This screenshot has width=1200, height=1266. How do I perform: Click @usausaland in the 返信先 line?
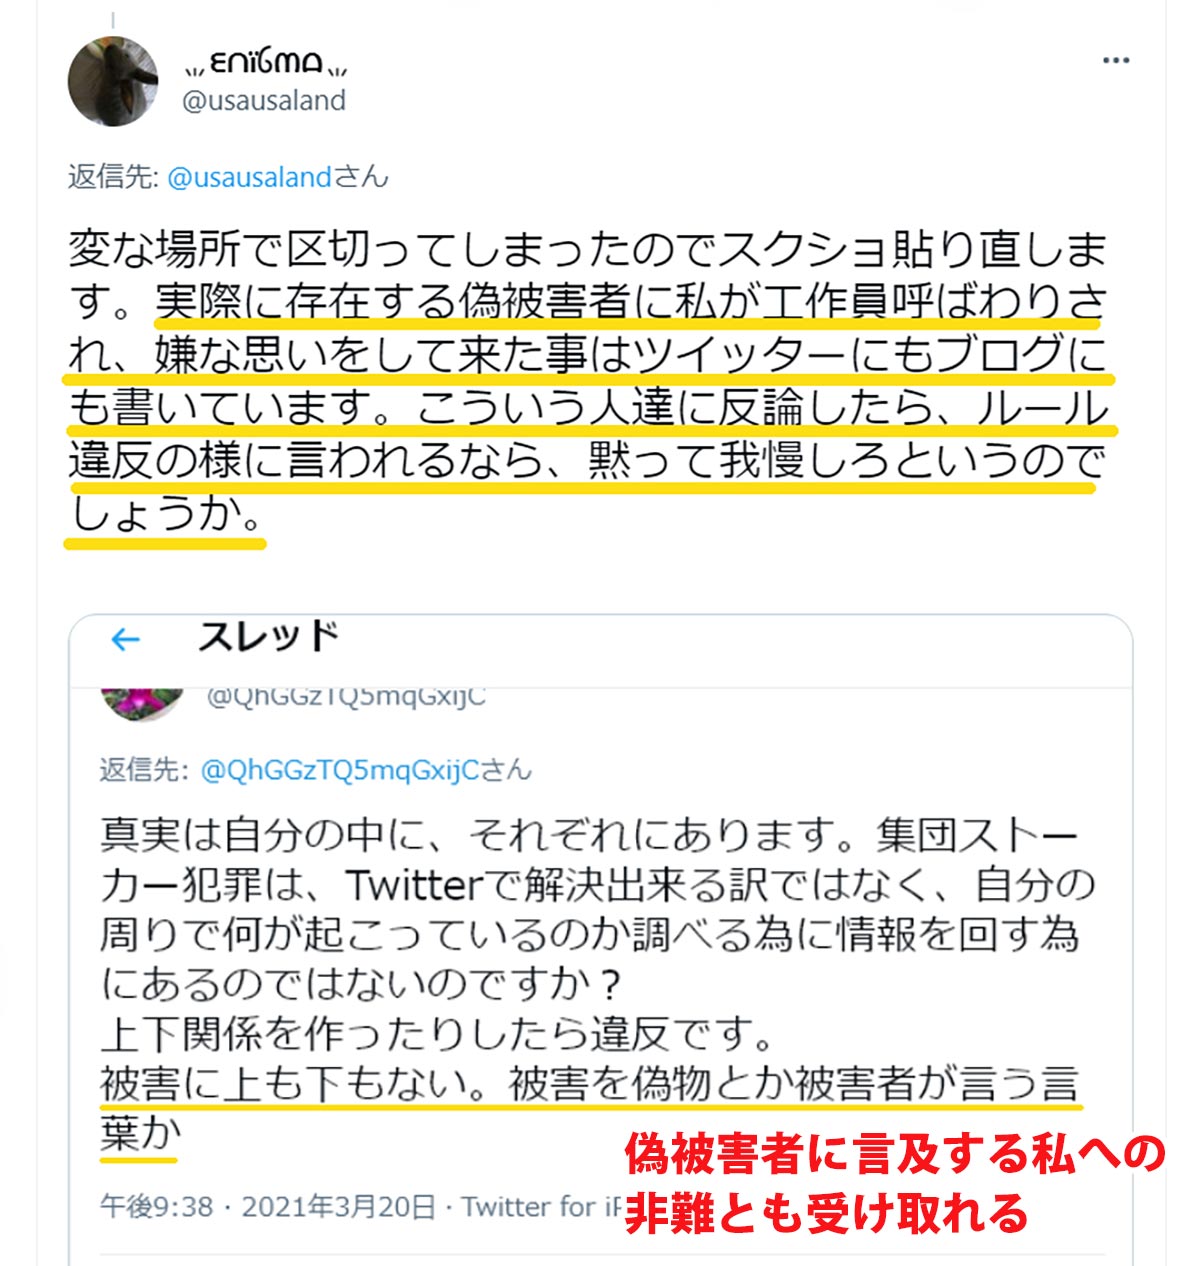tap(249, 178)
